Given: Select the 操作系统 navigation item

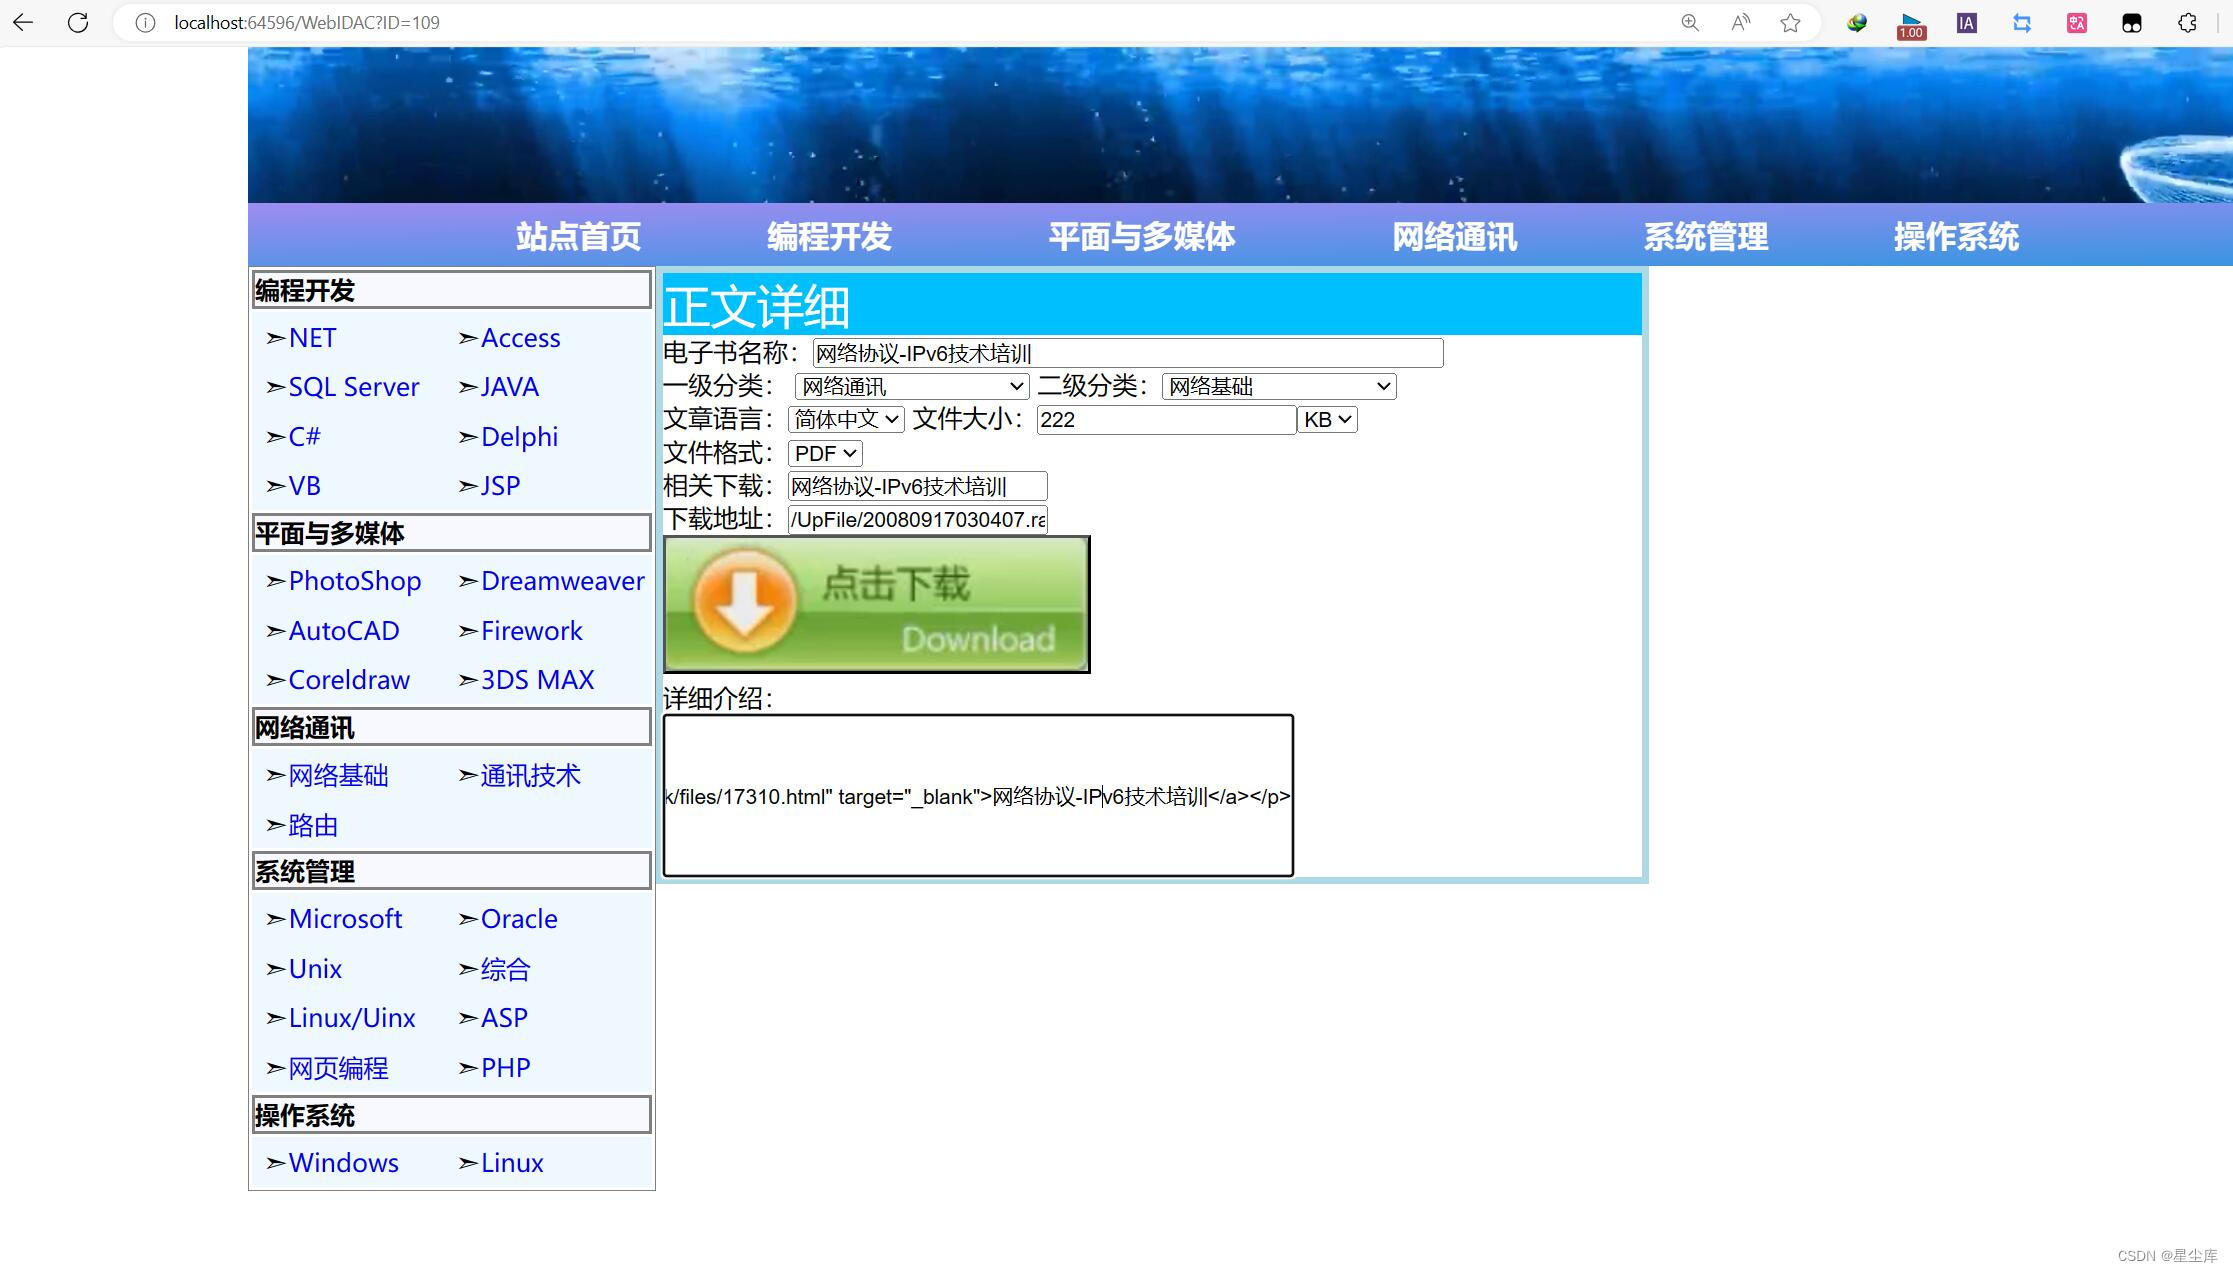Looking at the screenshot, I should pyautogui.click(x=1955, y=236).
